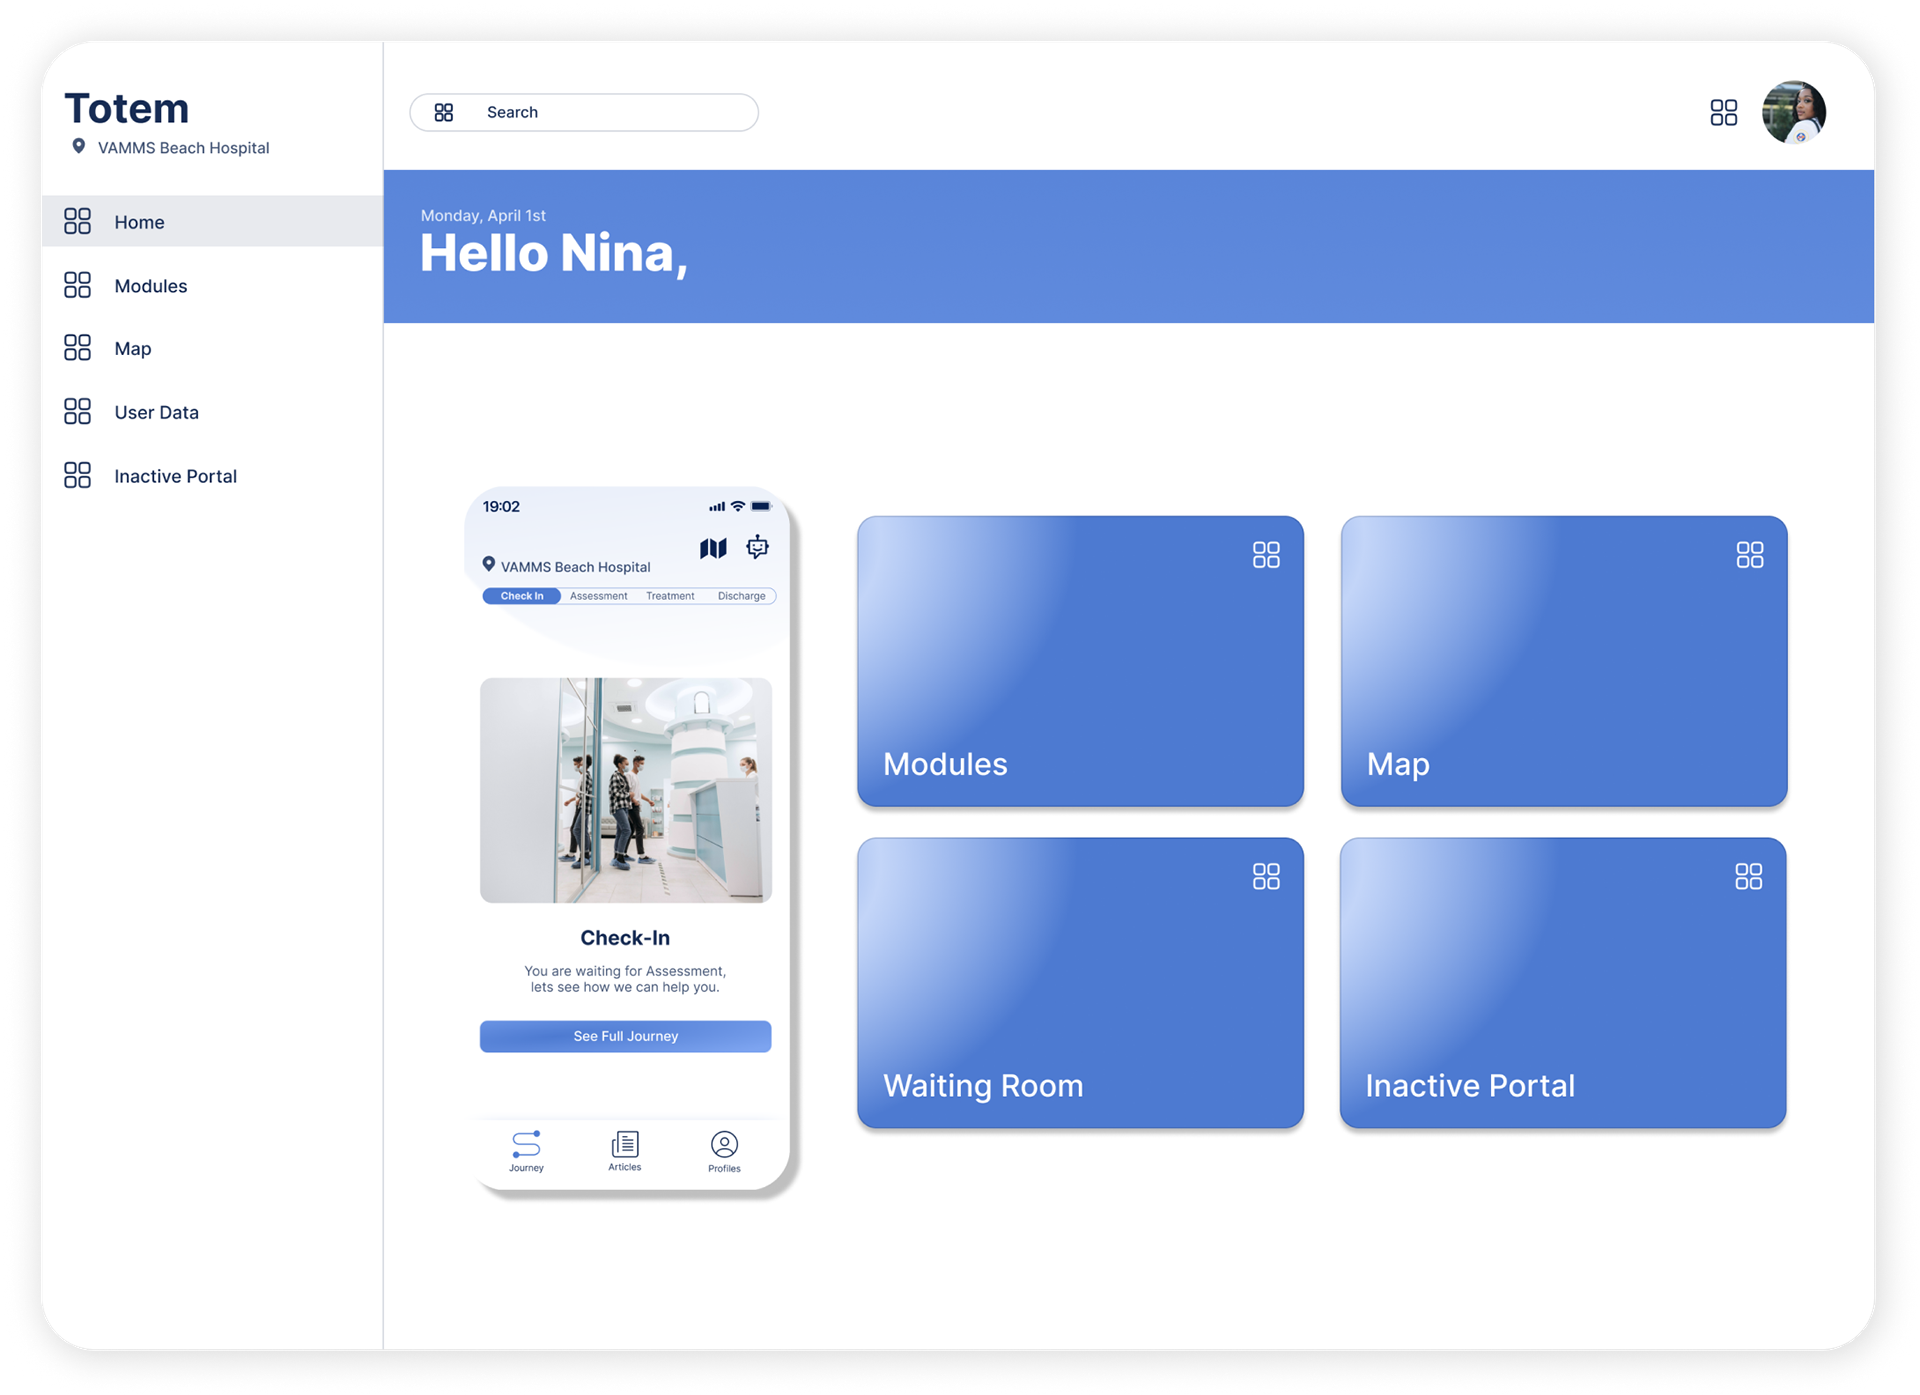Click the cellular signal bars in the phone status bar
This screenshot has height=1395, width=1920.
tap(717, 507)
